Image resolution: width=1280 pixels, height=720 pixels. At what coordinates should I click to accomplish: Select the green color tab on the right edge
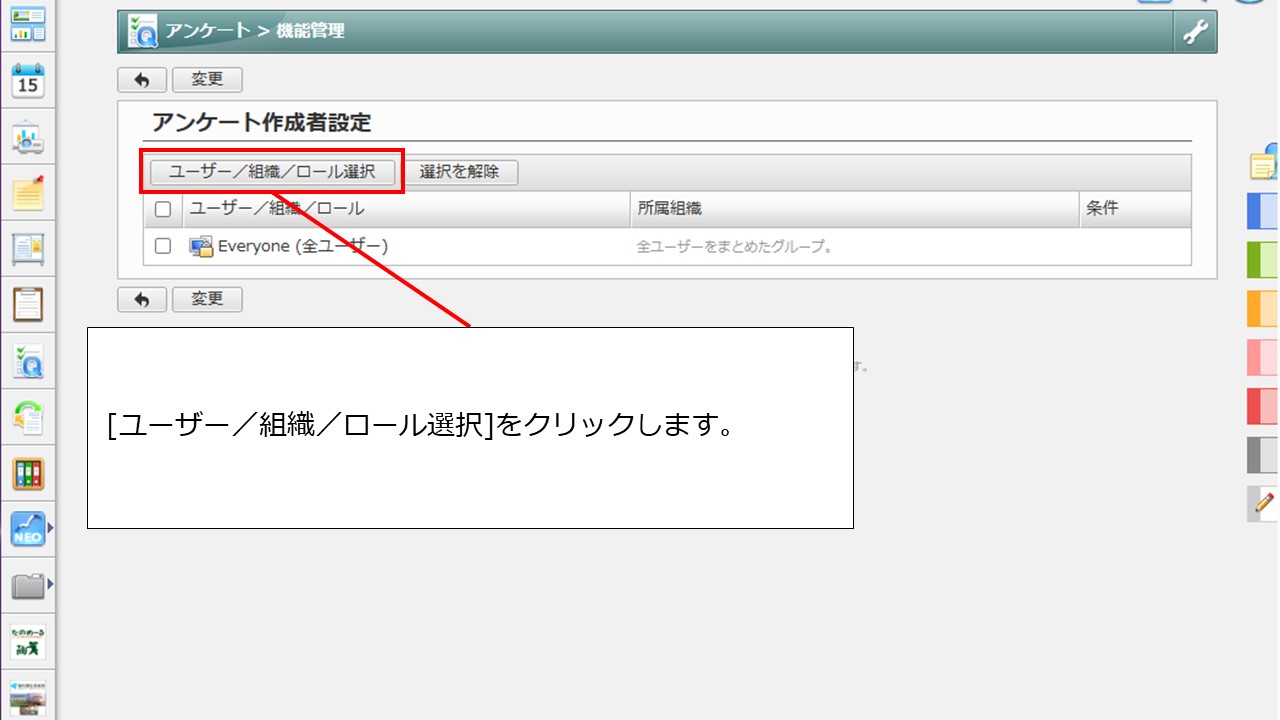[1263, 260]
